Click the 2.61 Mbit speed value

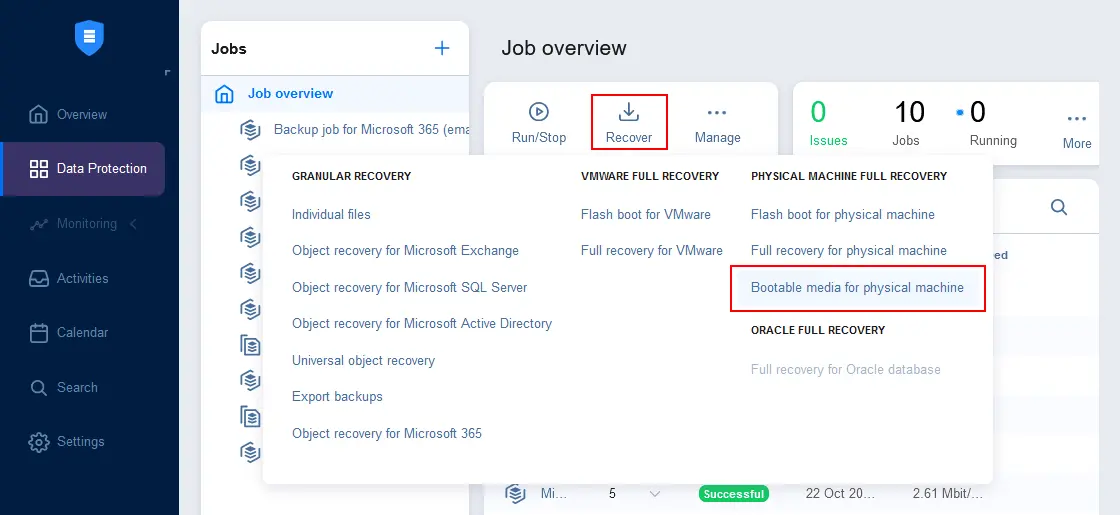point(948,494)
